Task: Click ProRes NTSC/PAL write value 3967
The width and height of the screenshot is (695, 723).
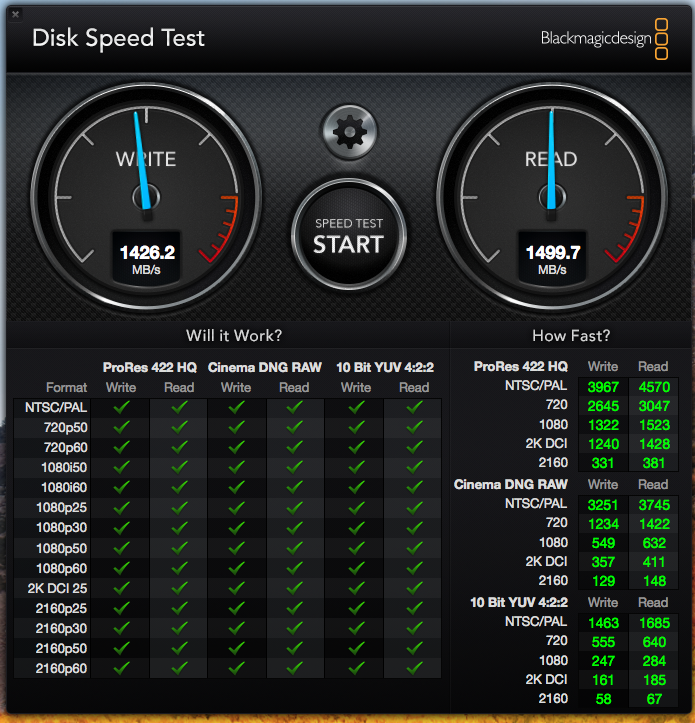Action: (x=603, y=387)
